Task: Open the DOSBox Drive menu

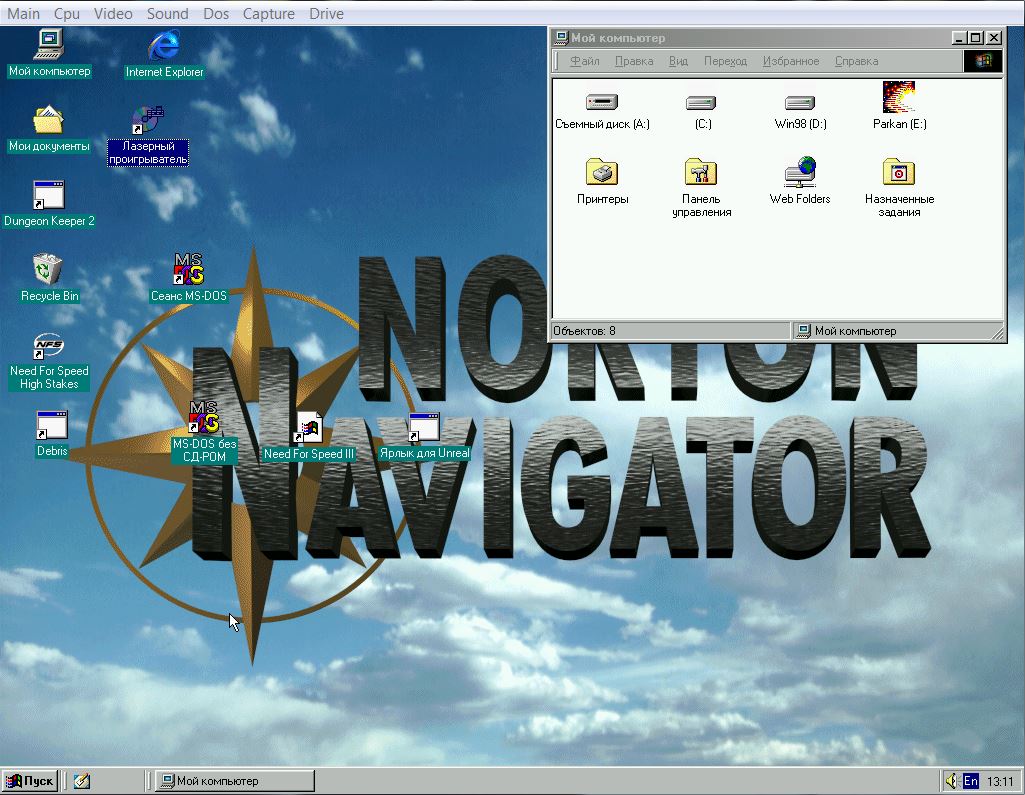Action: pyautogui.click(x=326, y=13)
